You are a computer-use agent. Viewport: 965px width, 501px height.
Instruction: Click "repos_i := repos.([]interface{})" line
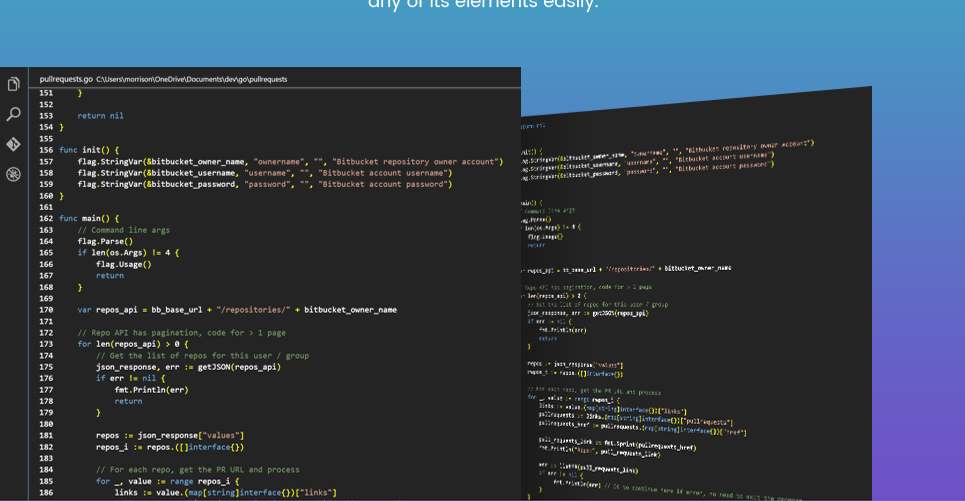[170, 447]
